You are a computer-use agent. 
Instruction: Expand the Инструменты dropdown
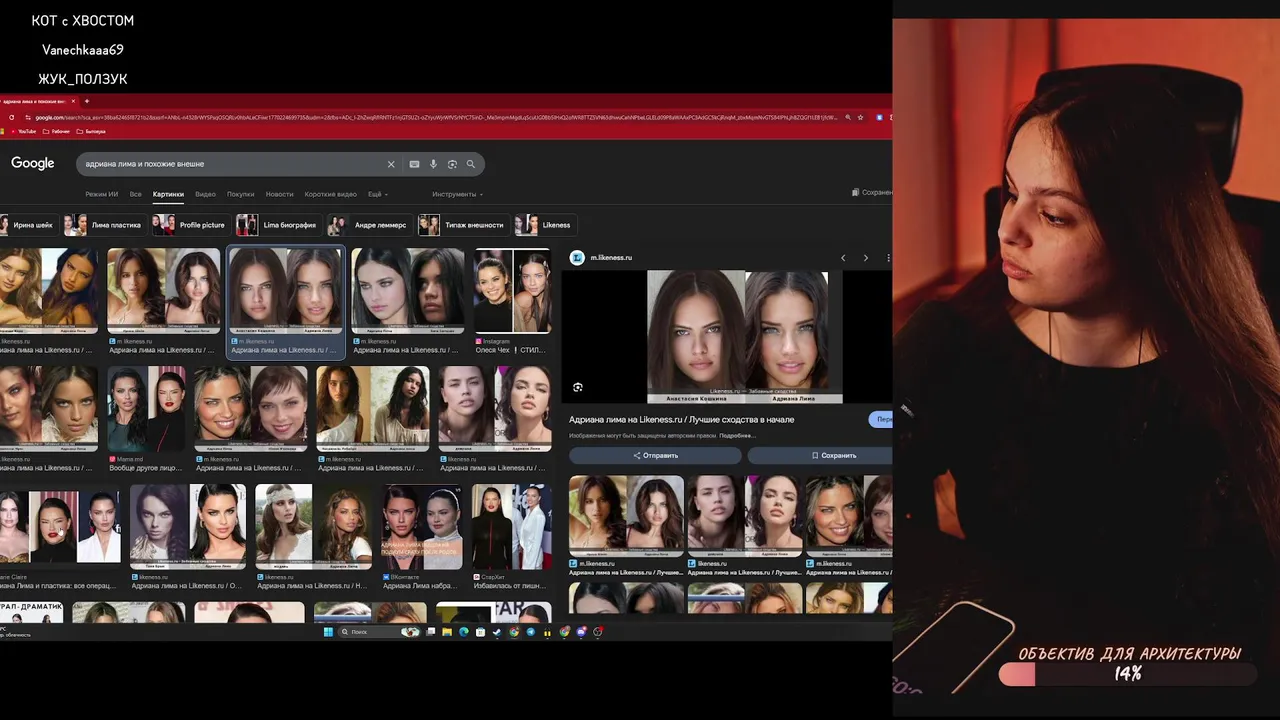pyautogui.click(x=457, y=194)
